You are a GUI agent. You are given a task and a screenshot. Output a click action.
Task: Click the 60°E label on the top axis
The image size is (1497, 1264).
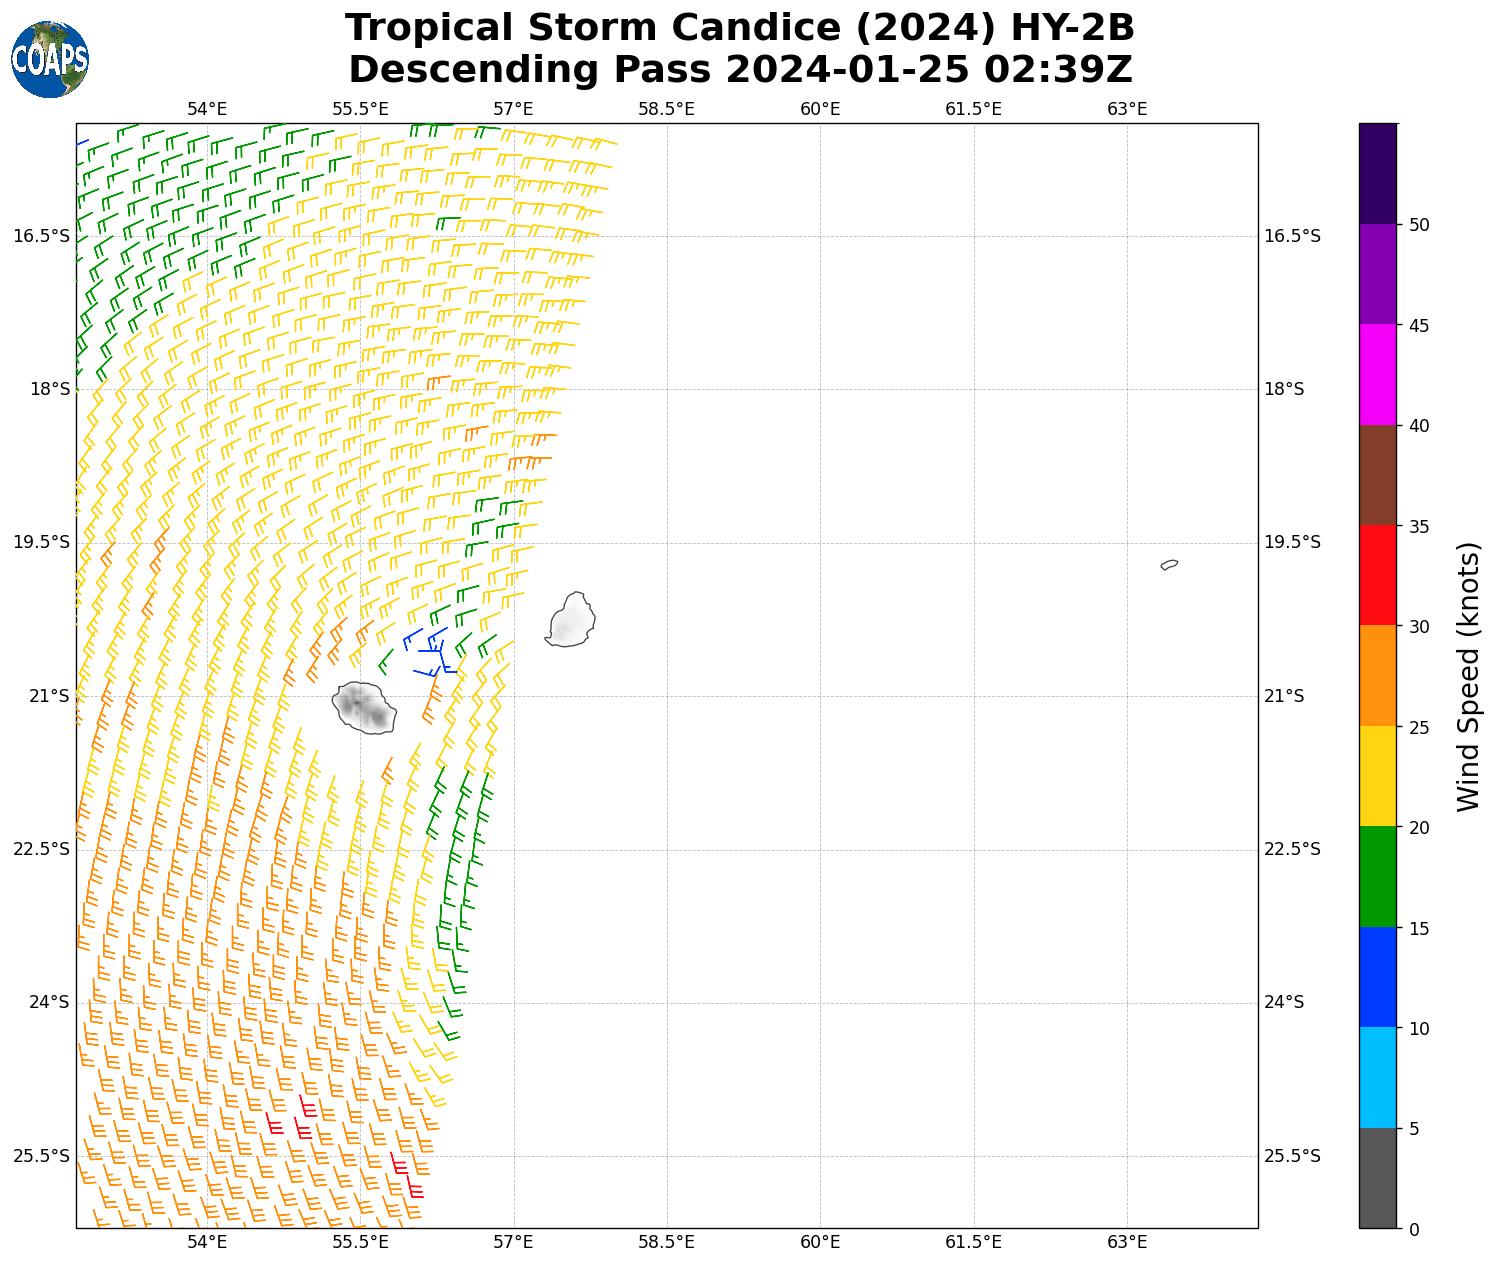[x=820, y=108]
